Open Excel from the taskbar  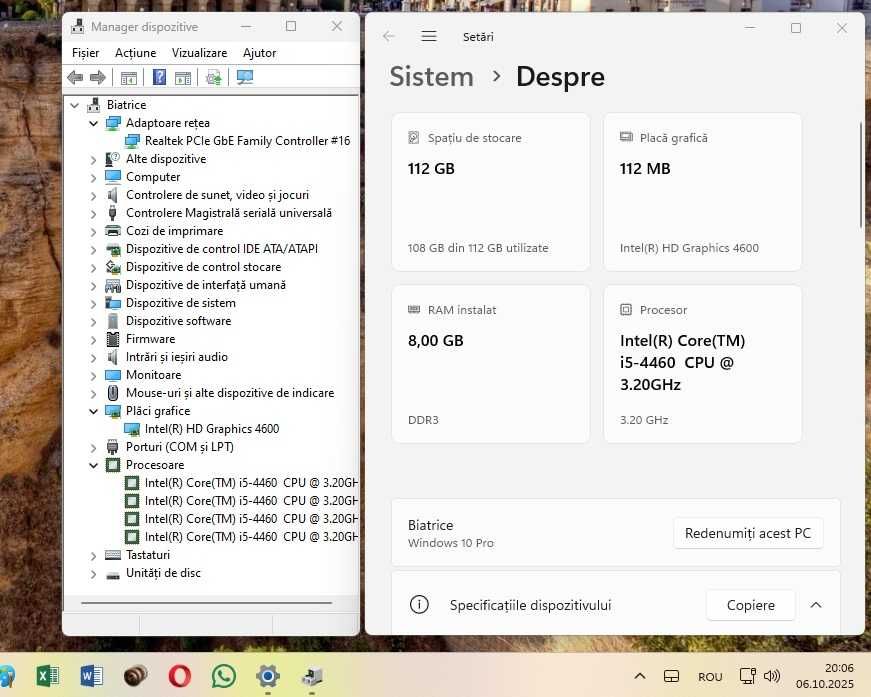coord(48,676)
